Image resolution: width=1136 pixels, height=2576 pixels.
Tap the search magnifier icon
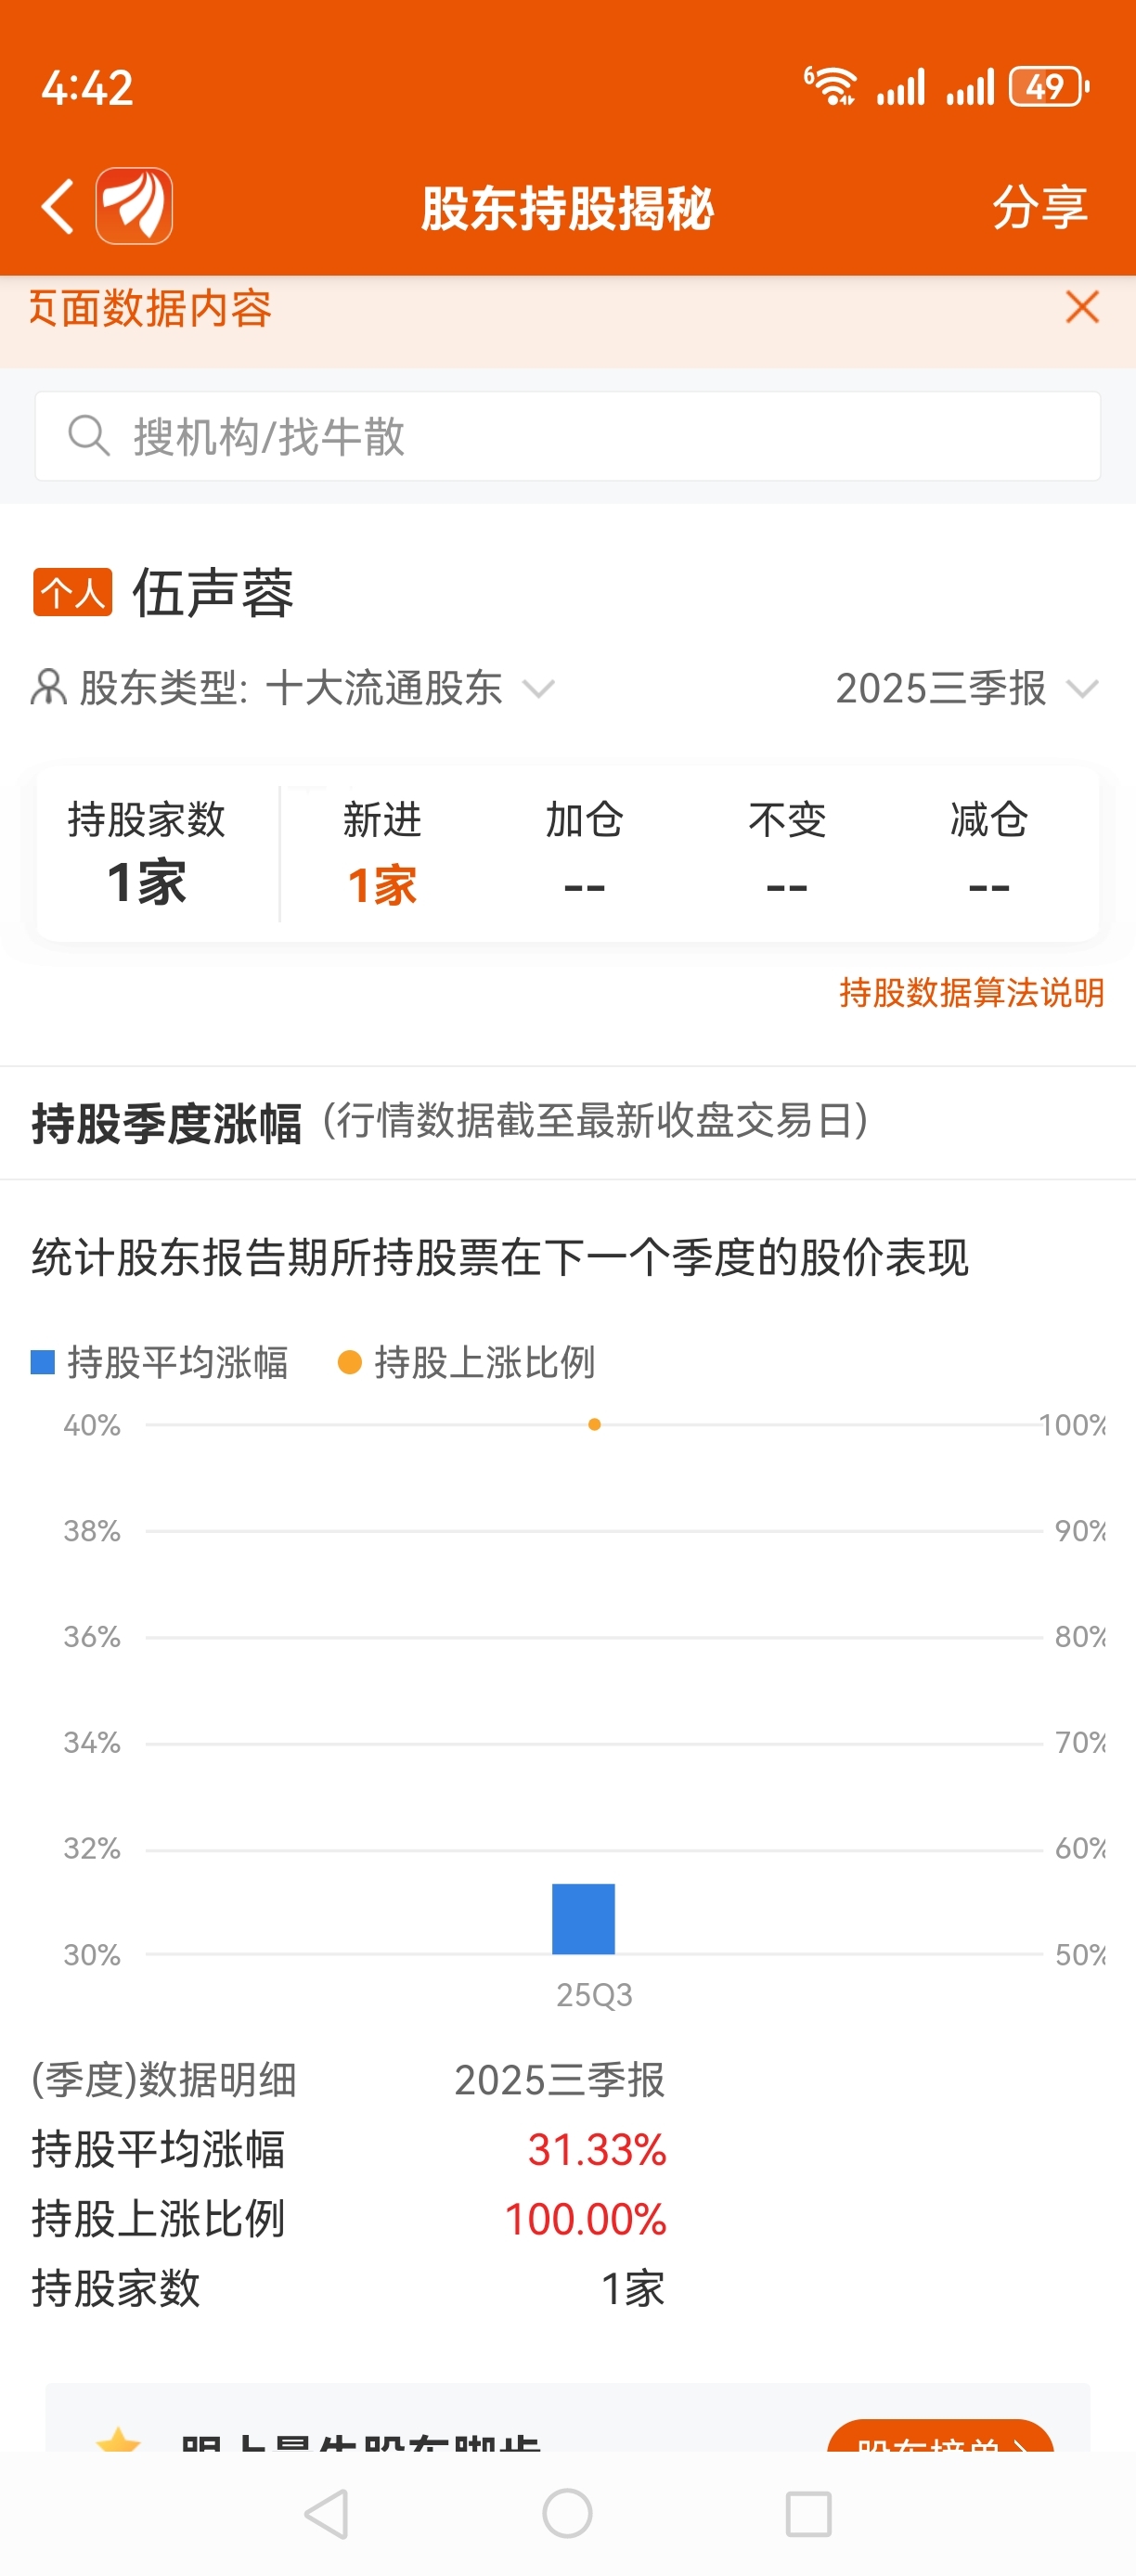pyautogui.click(x=89, y=436)
